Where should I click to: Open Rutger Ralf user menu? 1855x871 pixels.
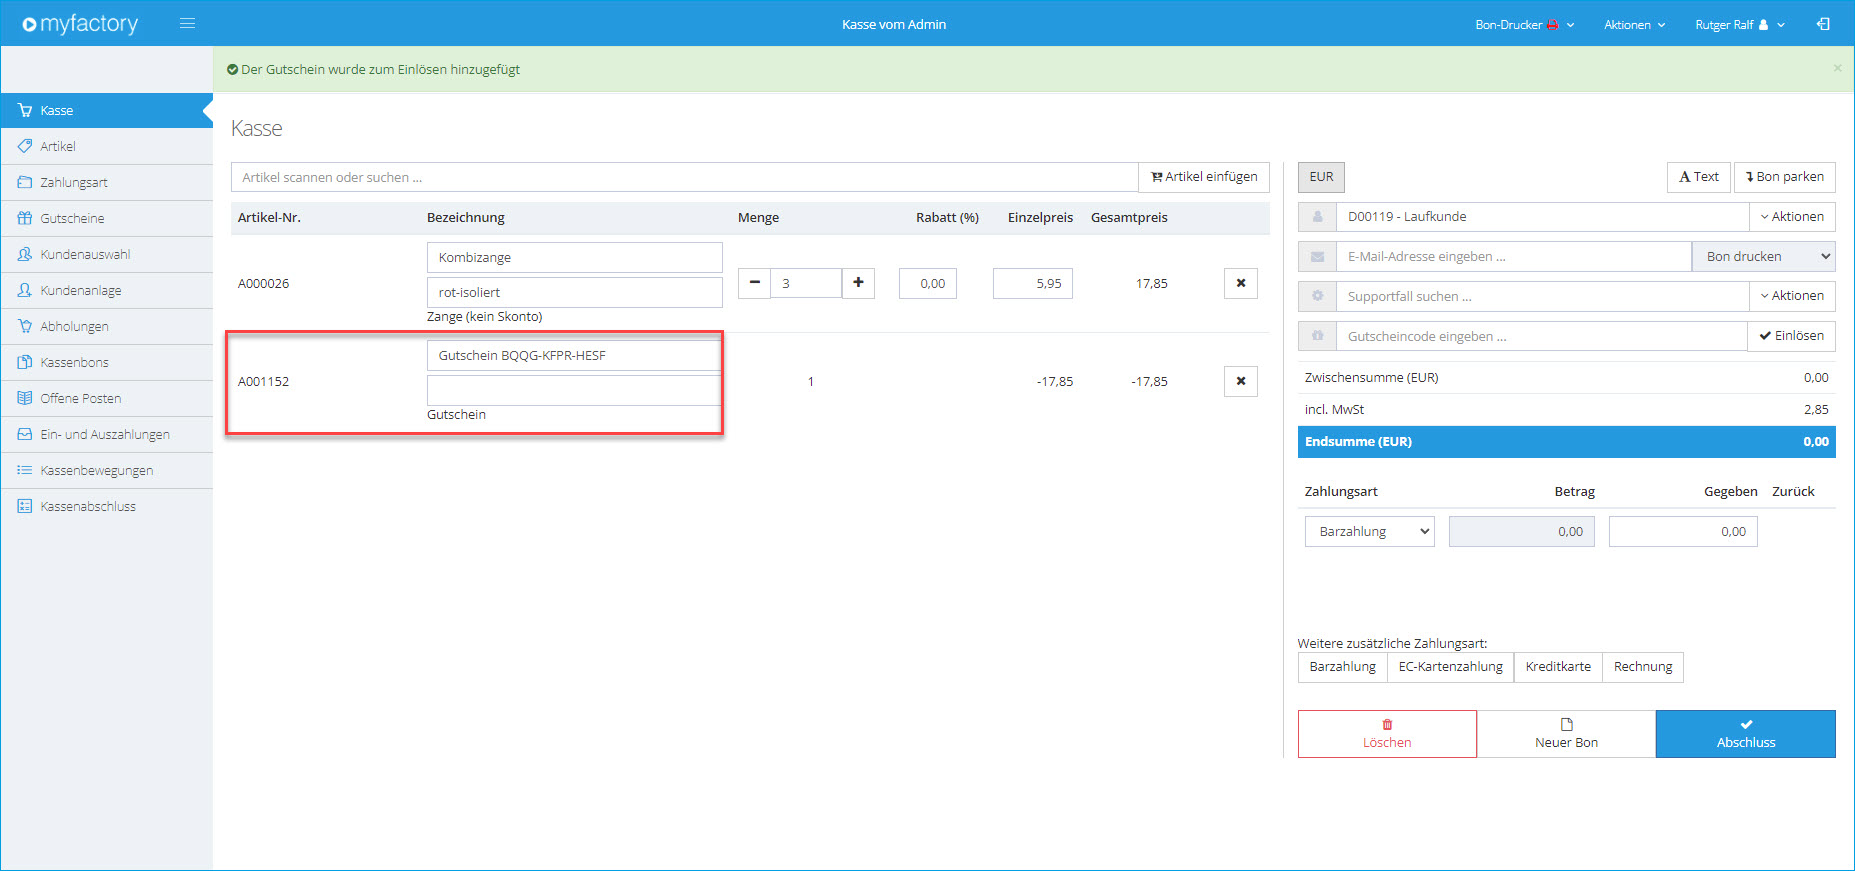point(1739,24)
